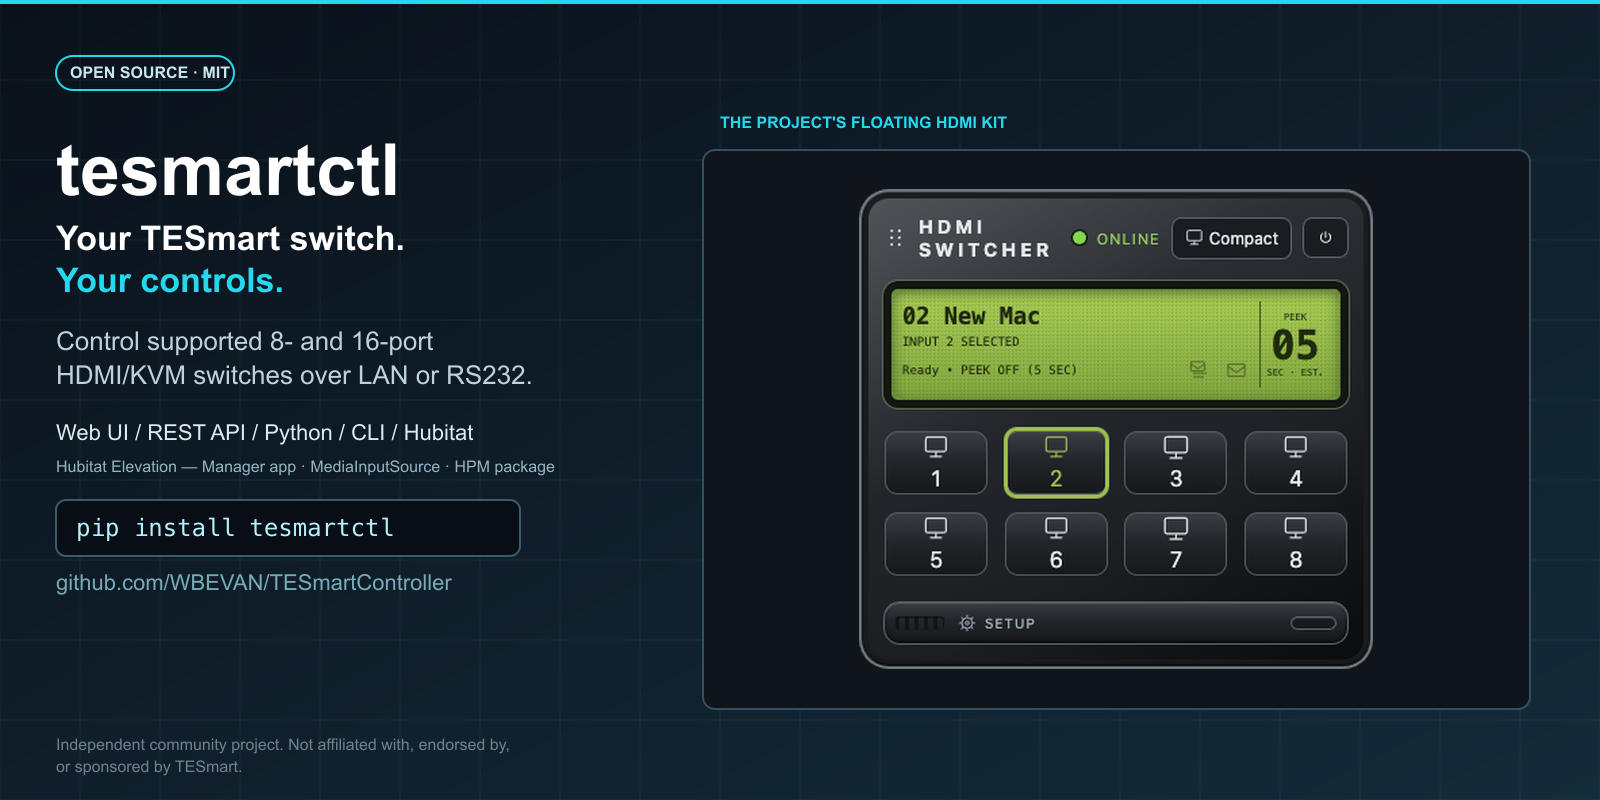The image size is (1600, 800).
Task: Click the envelope icon on the LCD
Action: [1236, 370]
